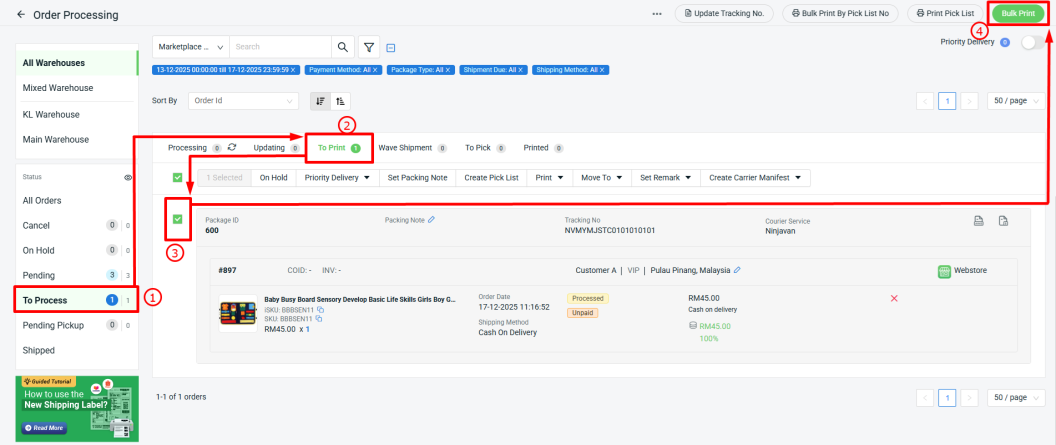Sort orders in descending order icon
Viewport: 1056px width, 445px height.
(x=320, y=101)
